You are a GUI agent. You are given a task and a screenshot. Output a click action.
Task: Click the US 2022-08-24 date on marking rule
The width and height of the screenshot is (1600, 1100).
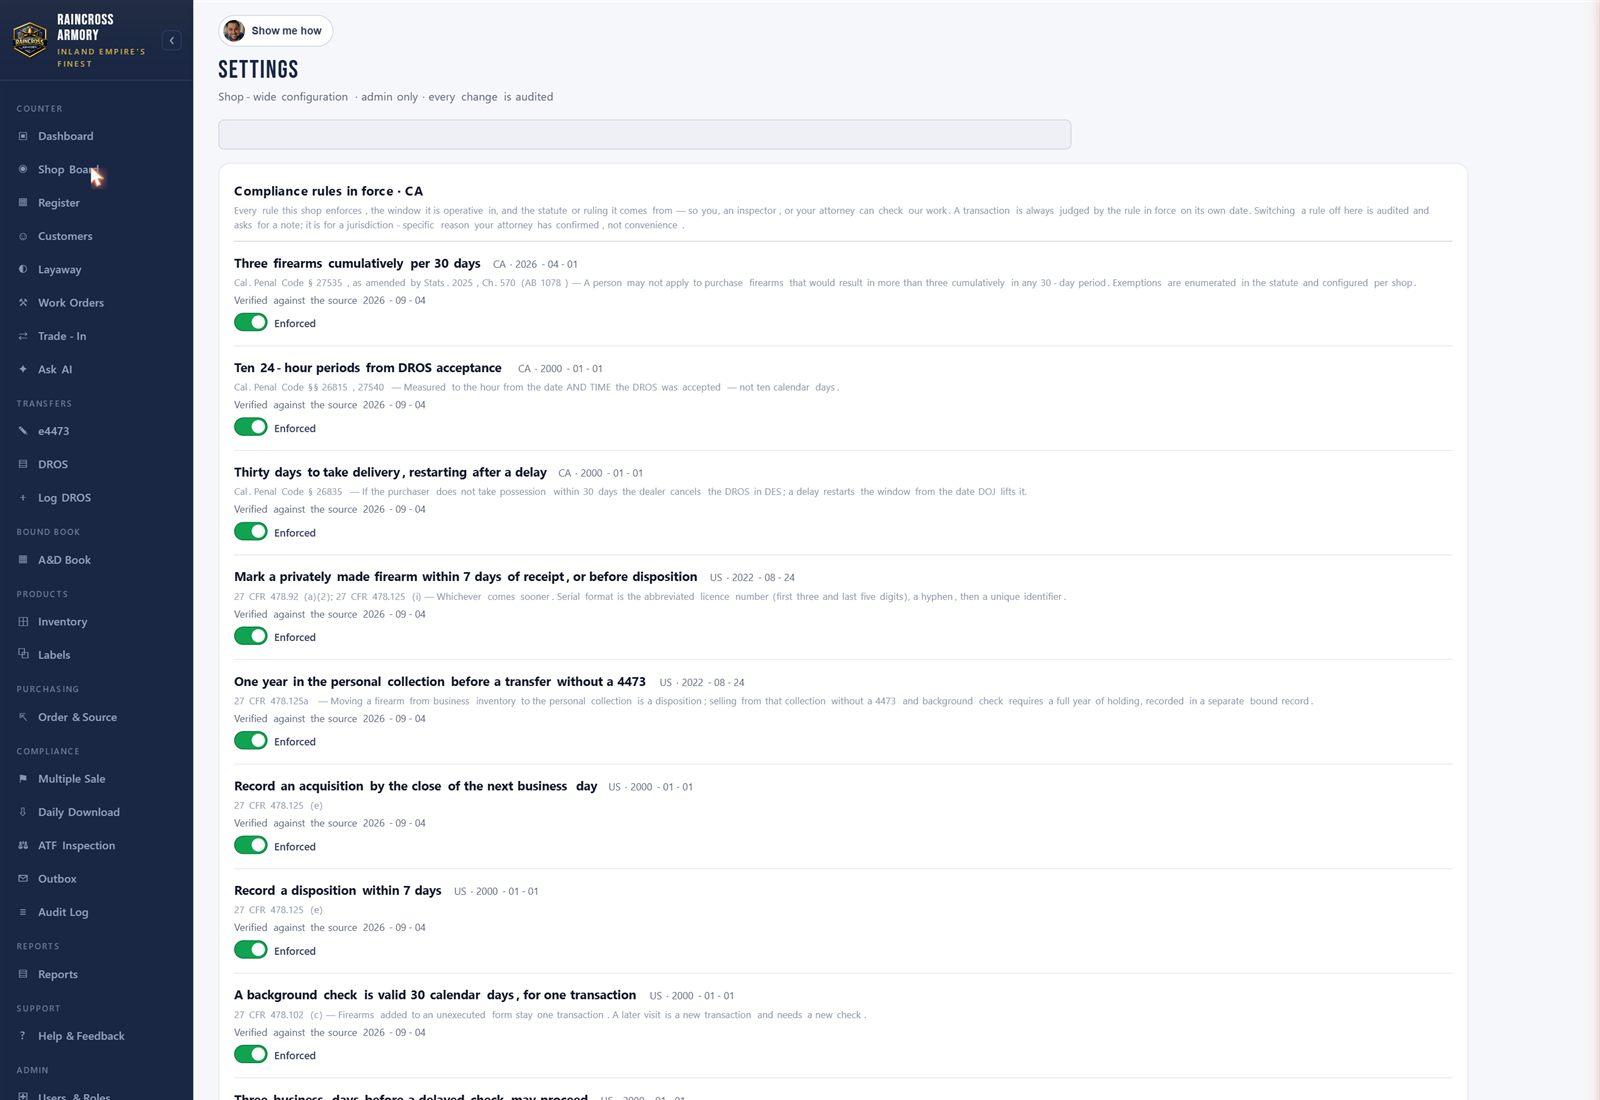(752, 578)
